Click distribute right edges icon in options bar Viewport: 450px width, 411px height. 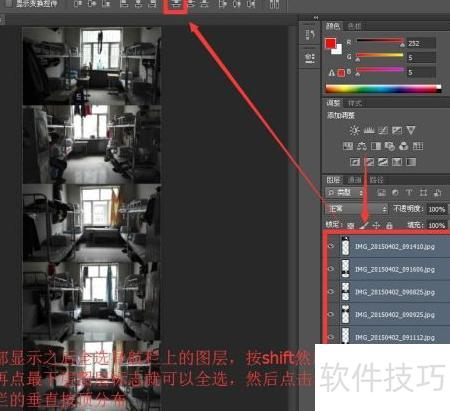point(251,4)
